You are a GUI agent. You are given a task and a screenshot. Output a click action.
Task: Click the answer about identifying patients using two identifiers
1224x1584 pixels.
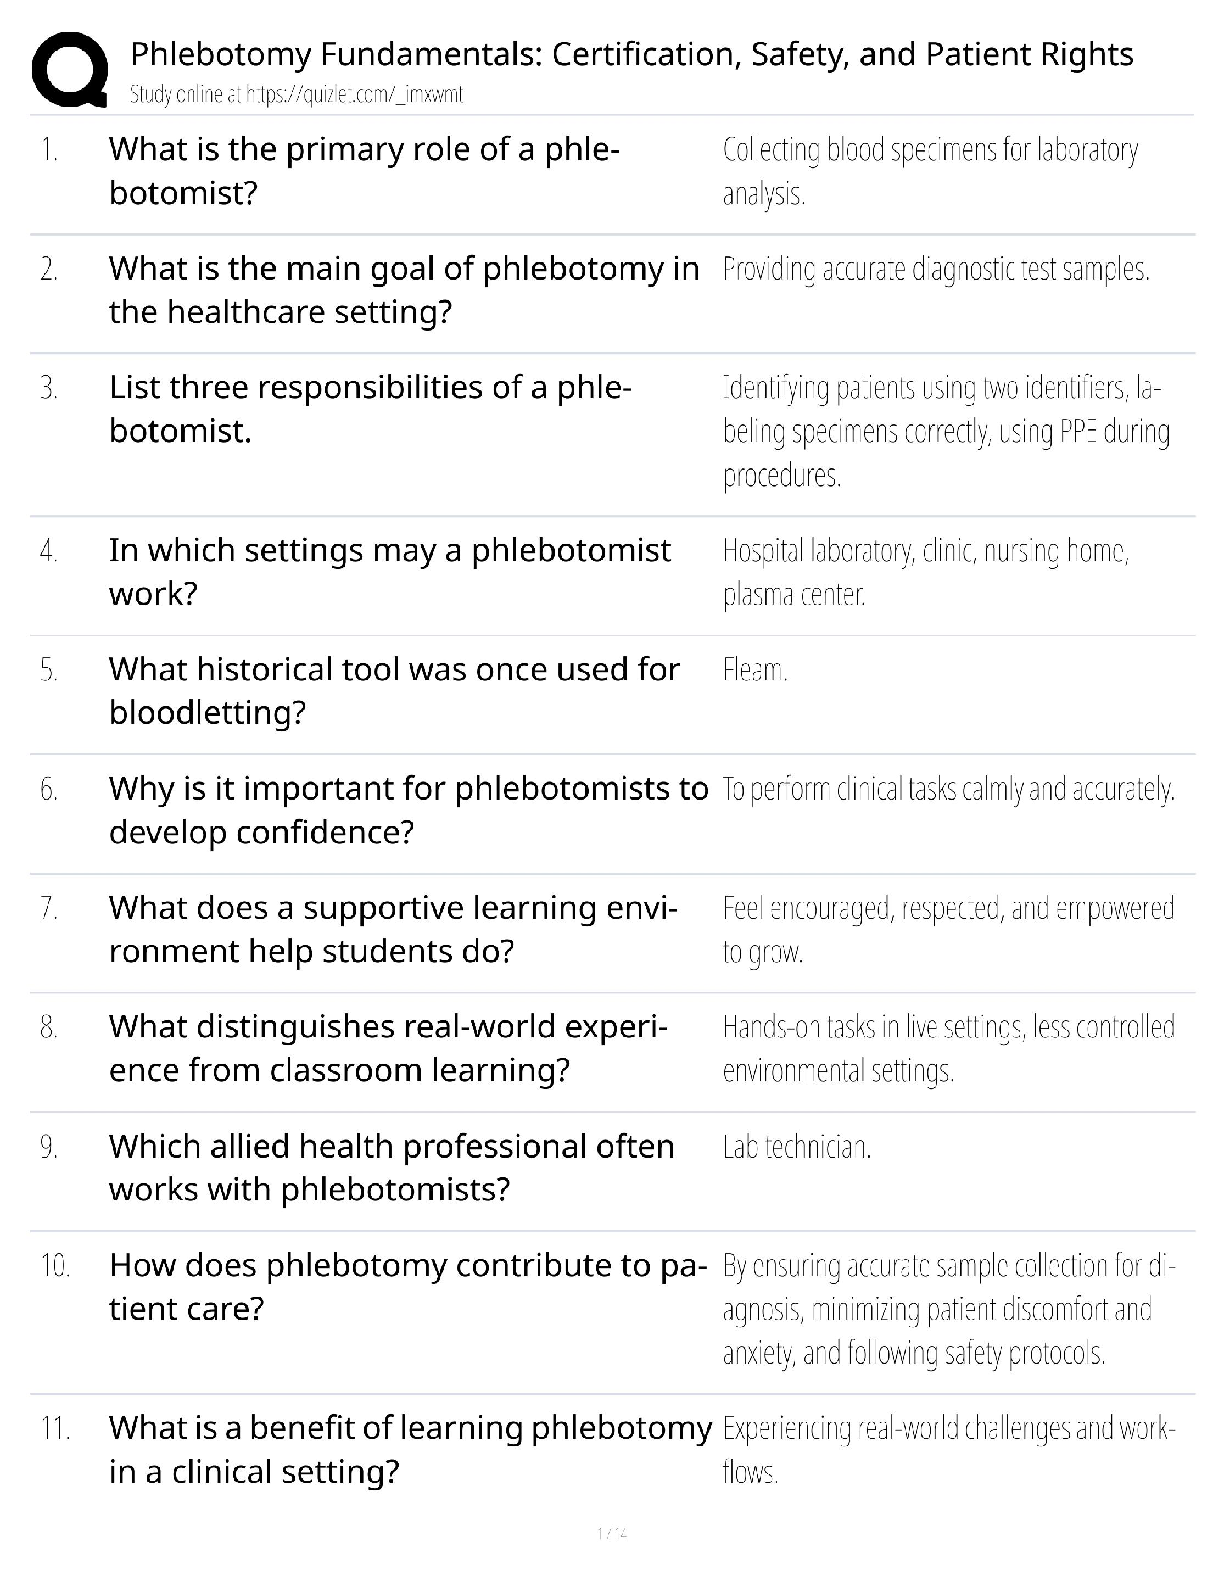pyautogui.click(x=945, y=431)
